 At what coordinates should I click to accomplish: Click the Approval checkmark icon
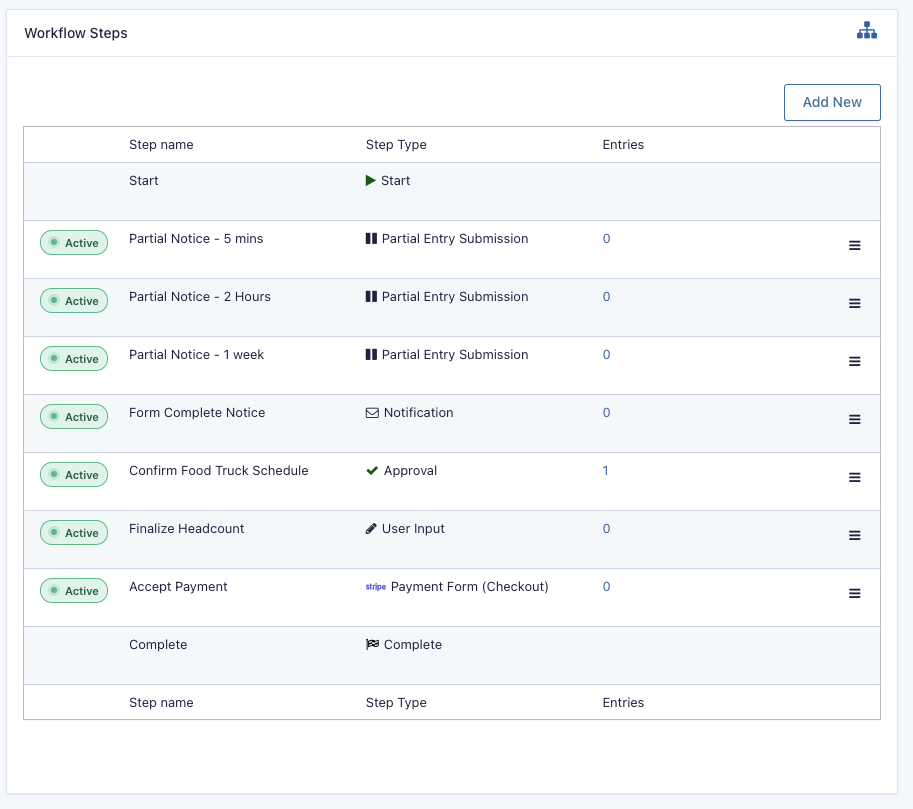[x=372, y=471]
